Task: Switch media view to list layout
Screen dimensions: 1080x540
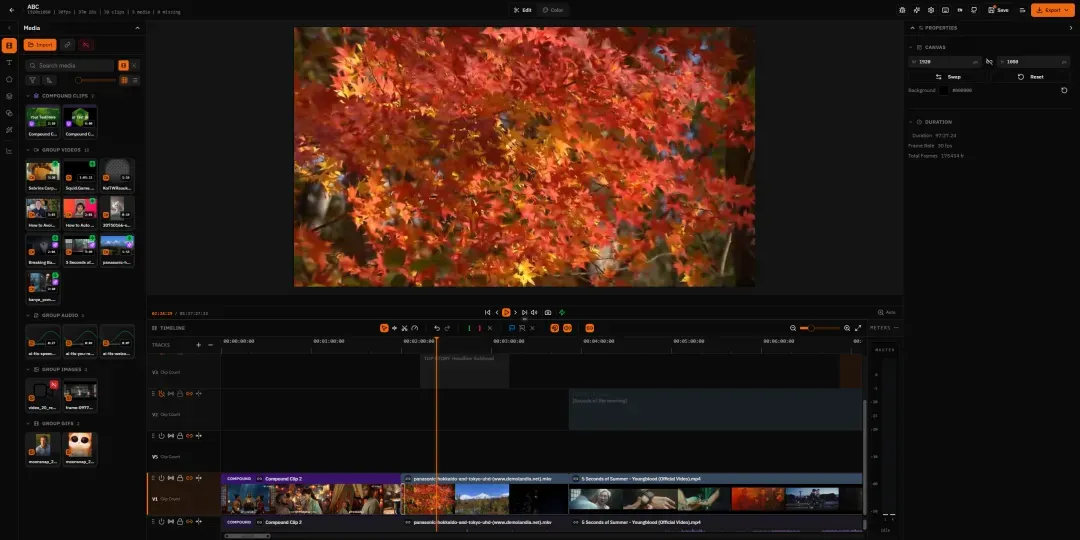Action: point(135,80)
